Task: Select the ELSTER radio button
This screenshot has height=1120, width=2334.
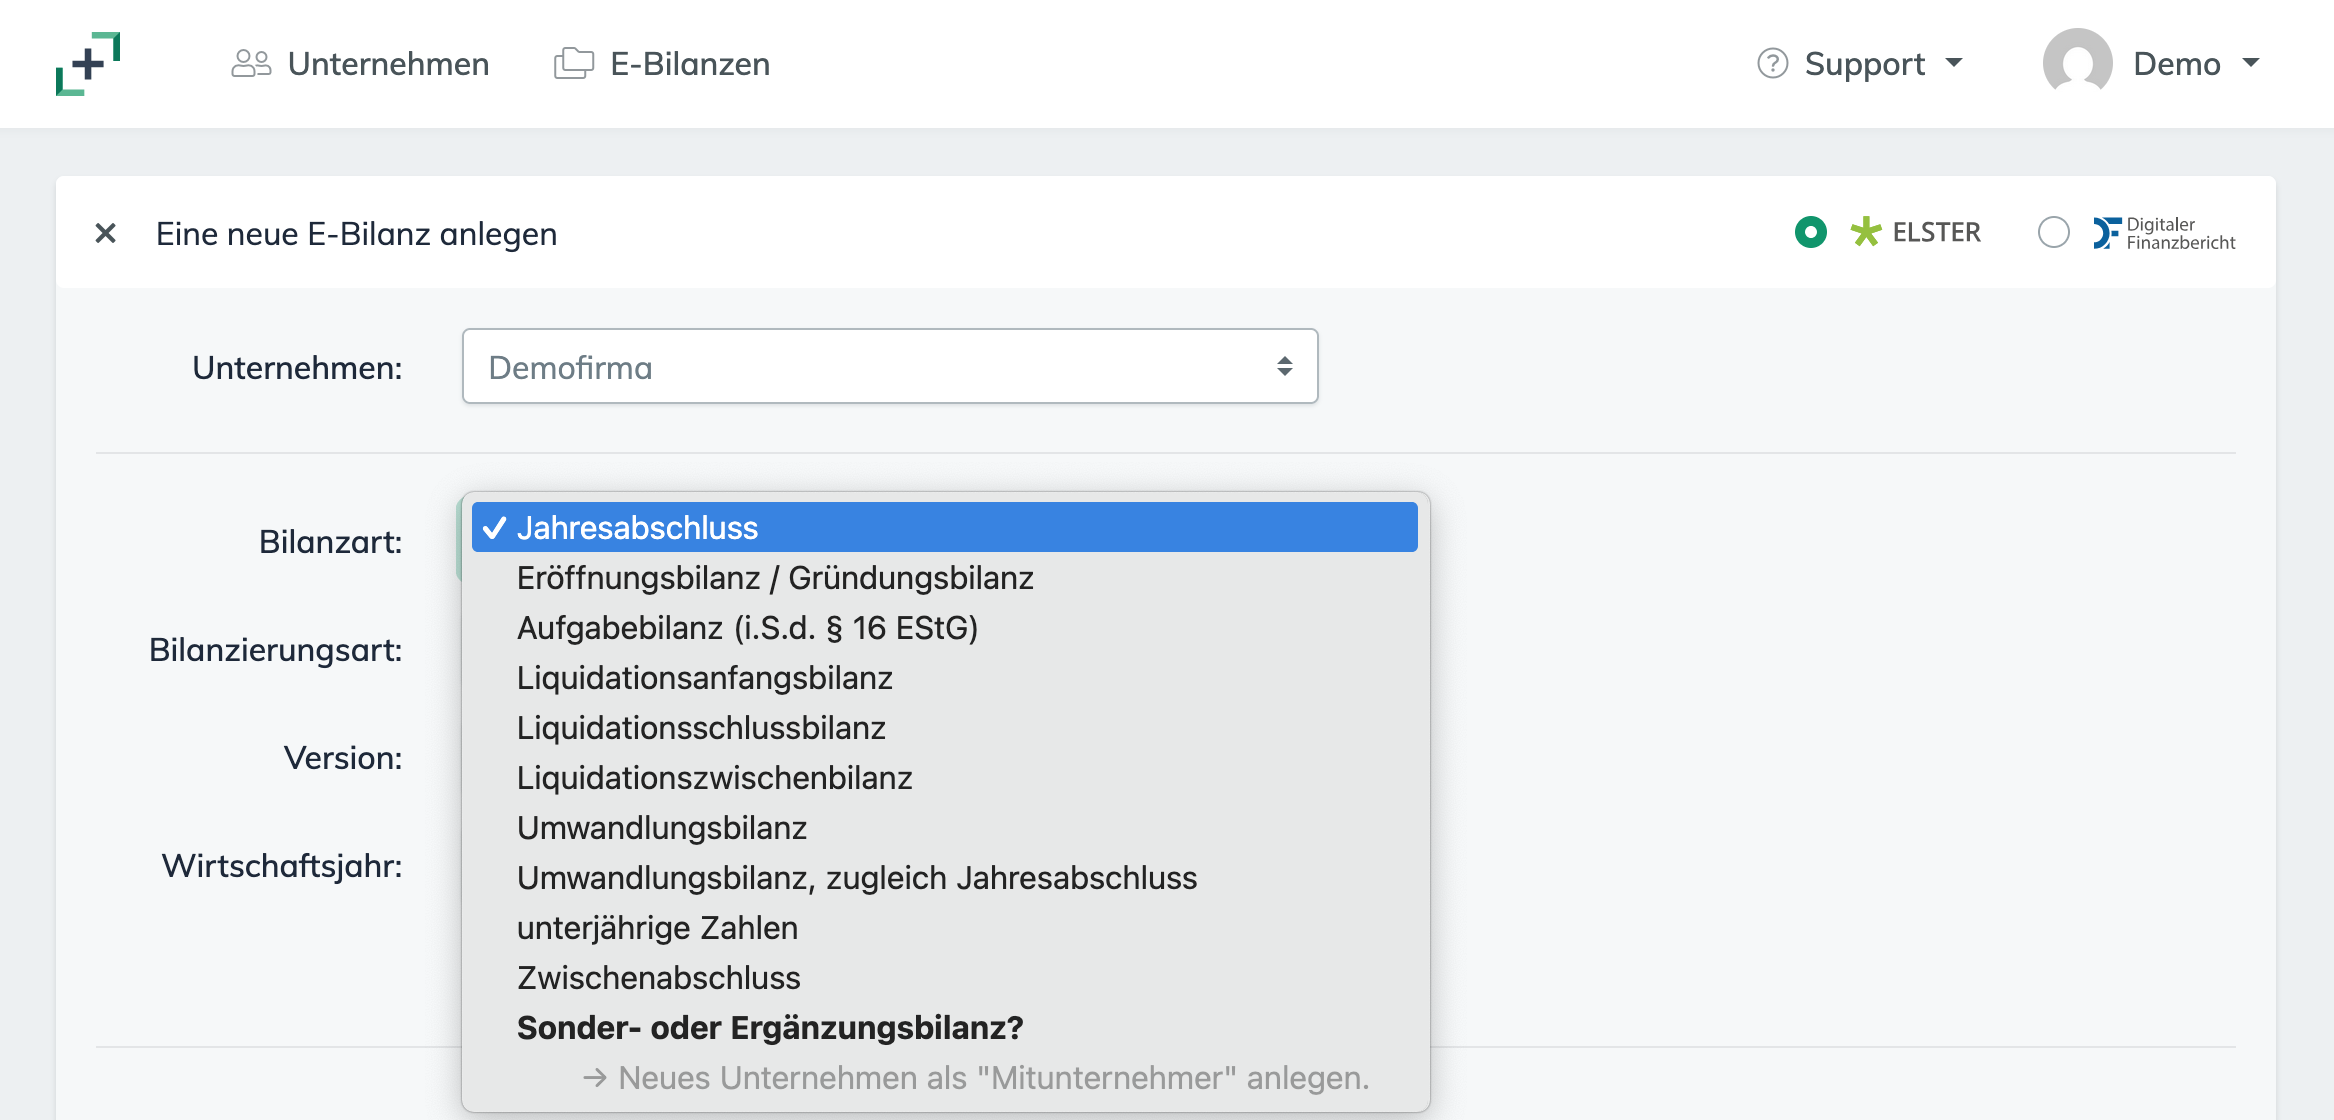Action: [1810, 232]
